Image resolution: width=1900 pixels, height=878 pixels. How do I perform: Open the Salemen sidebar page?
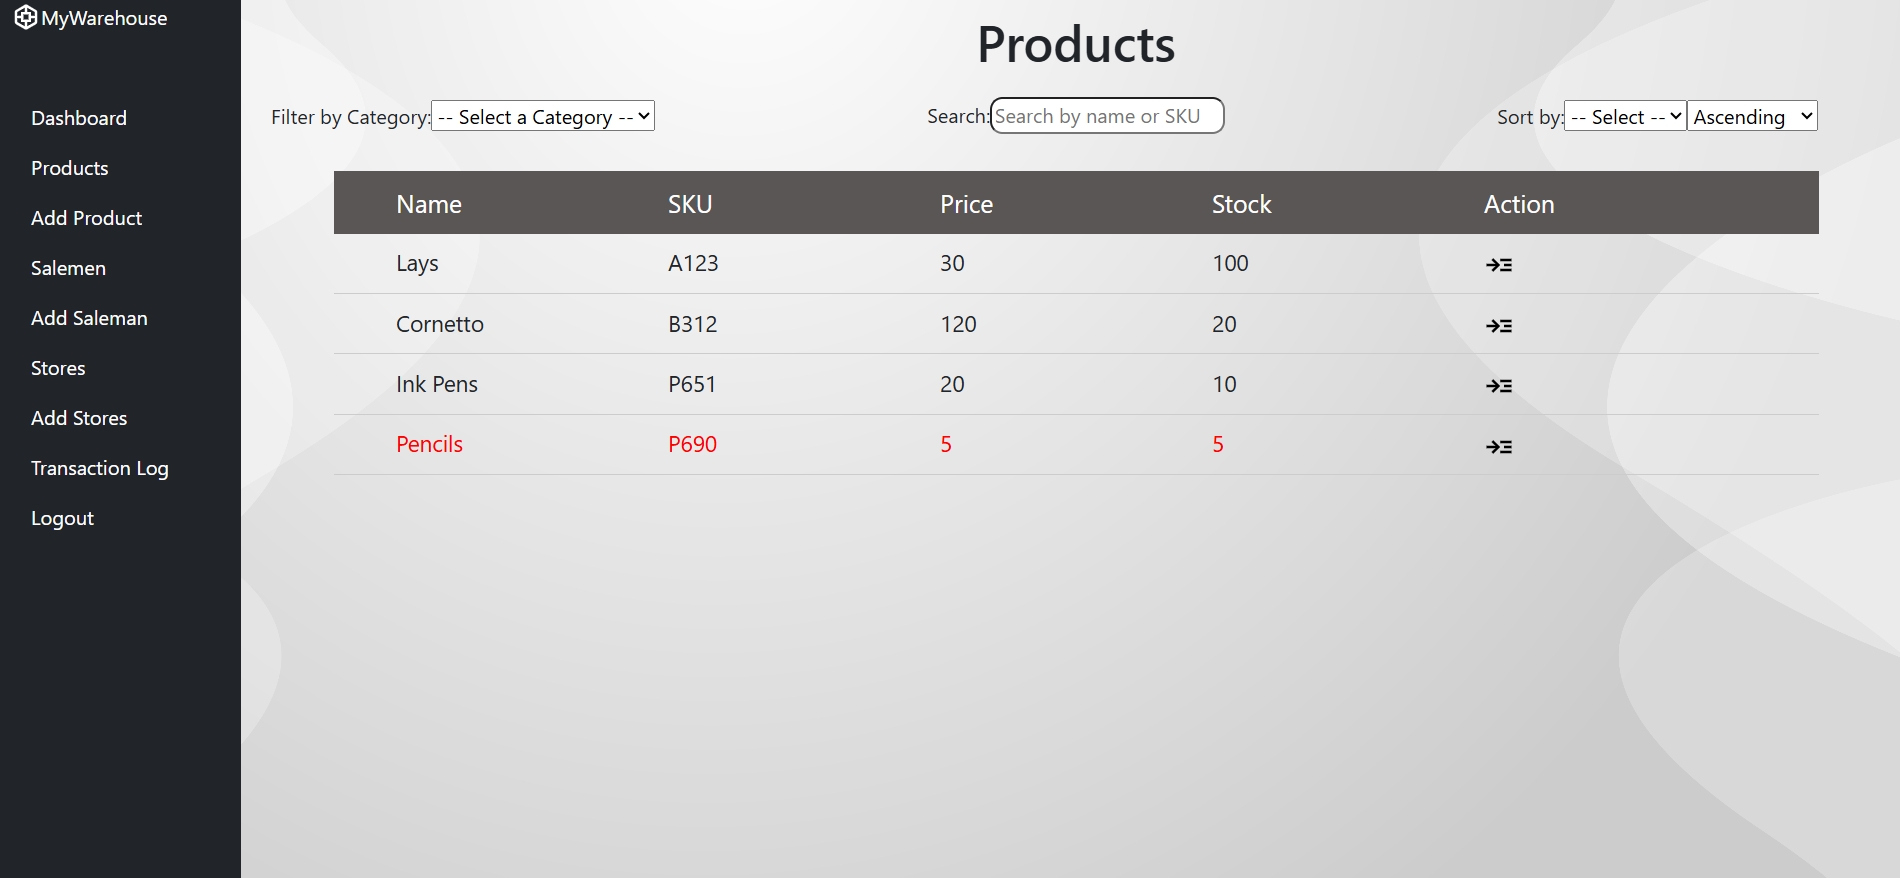(x=68, y=268)
